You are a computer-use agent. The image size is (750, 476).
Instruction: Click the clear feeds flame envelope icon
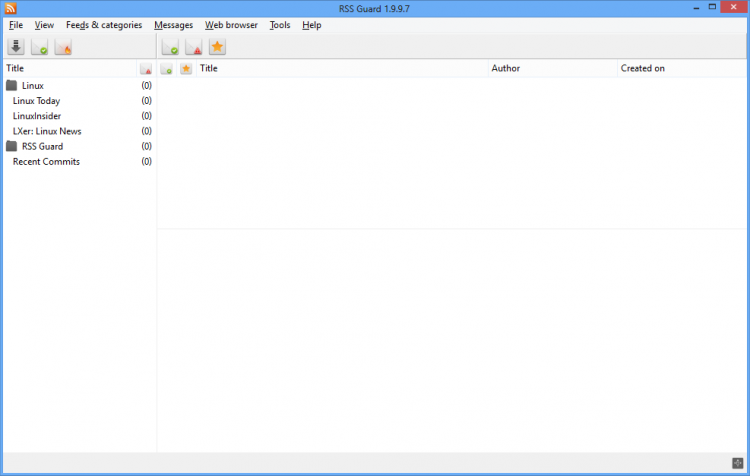[63, 47]
